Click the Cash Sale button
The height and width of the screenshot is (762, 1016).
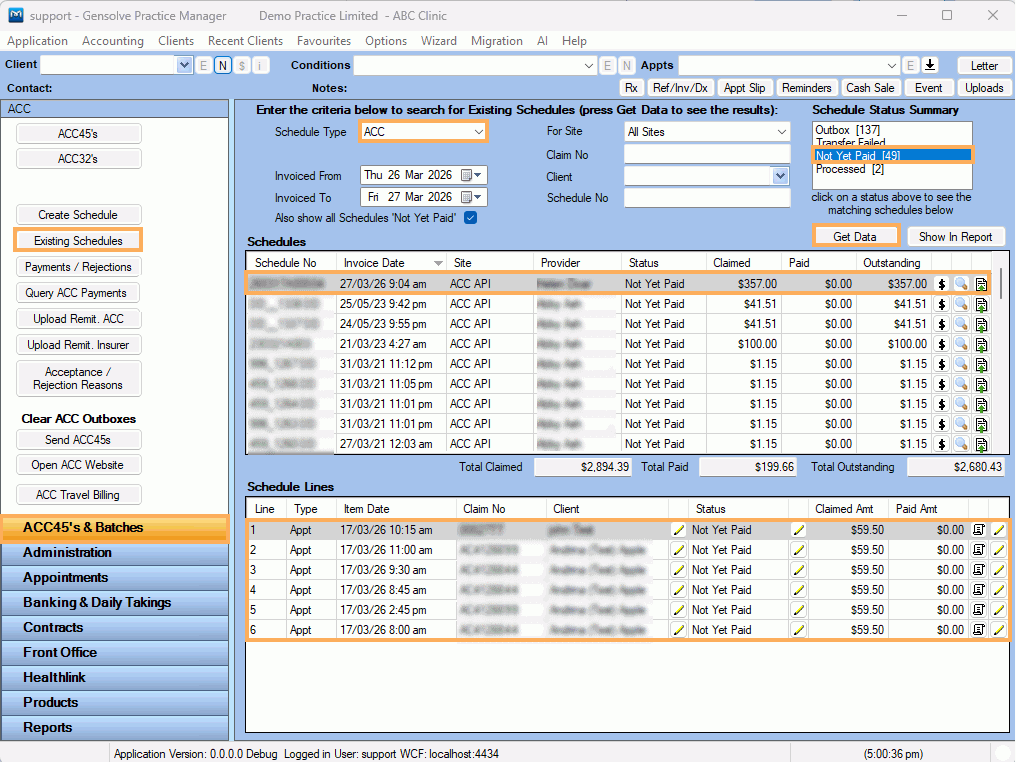point(870,87)
